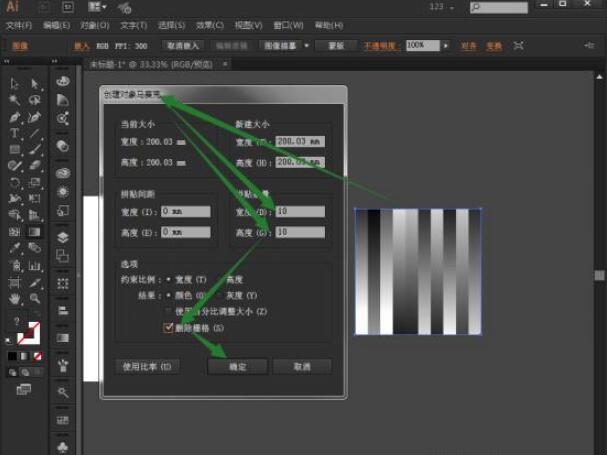Select the Eraser tool
This screenshot has width=607, height=455.
(35, 165)
